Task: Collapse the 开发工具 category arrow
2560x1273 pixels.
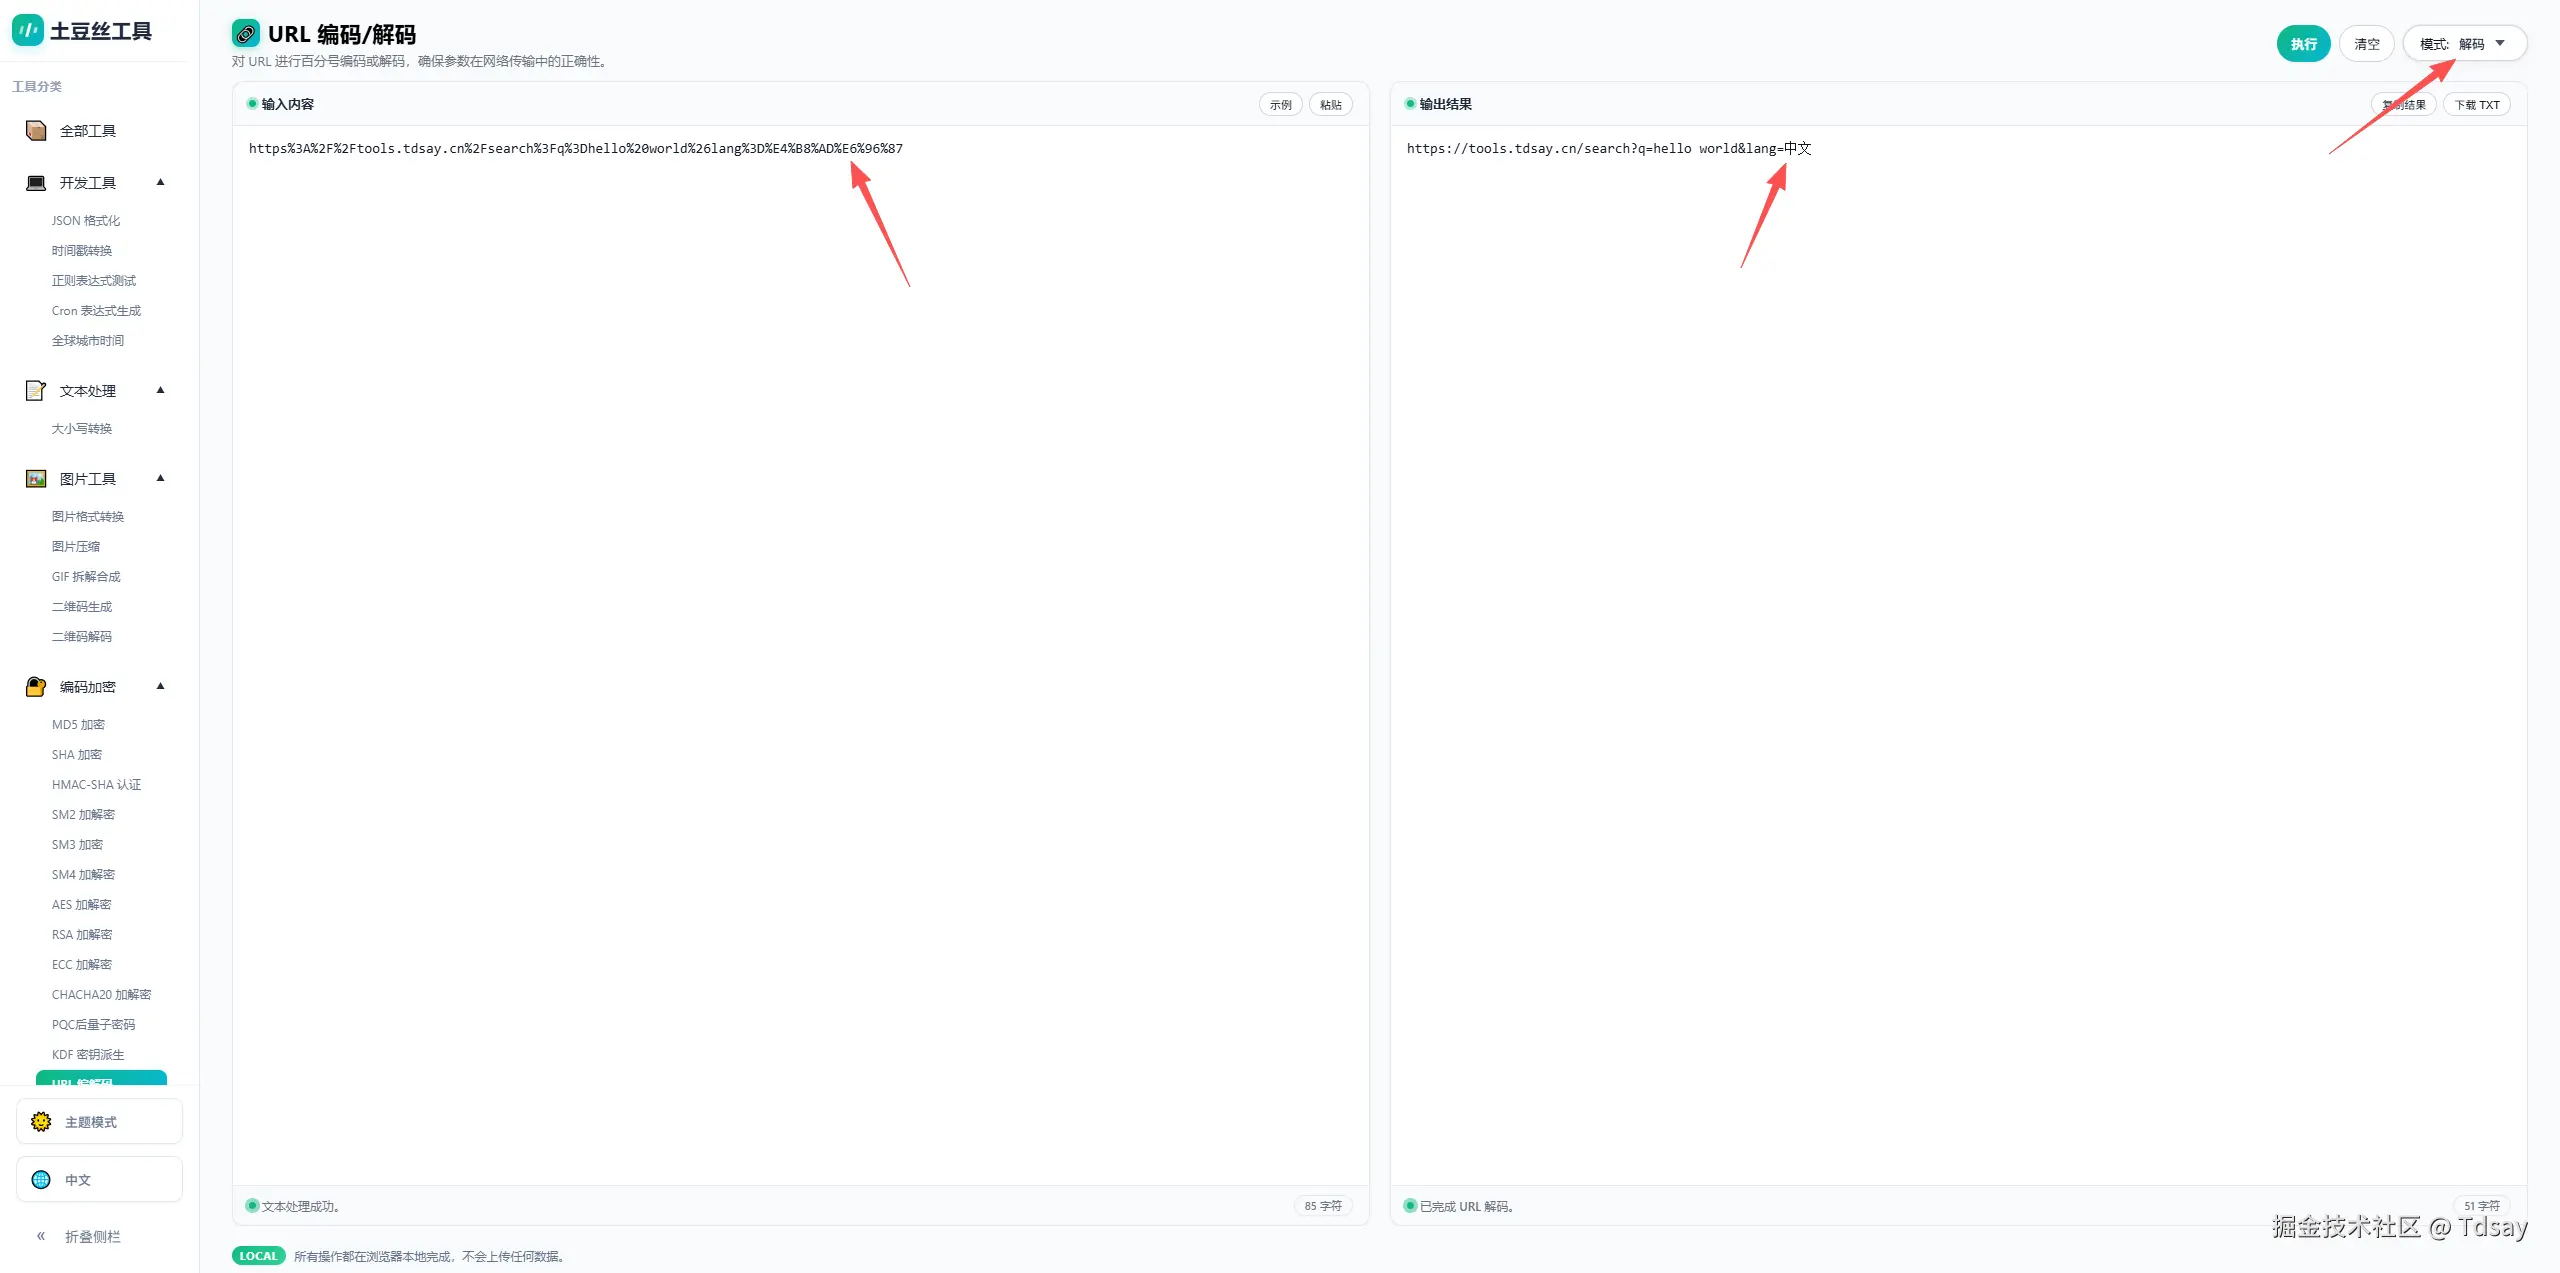Action: point(160,183)
